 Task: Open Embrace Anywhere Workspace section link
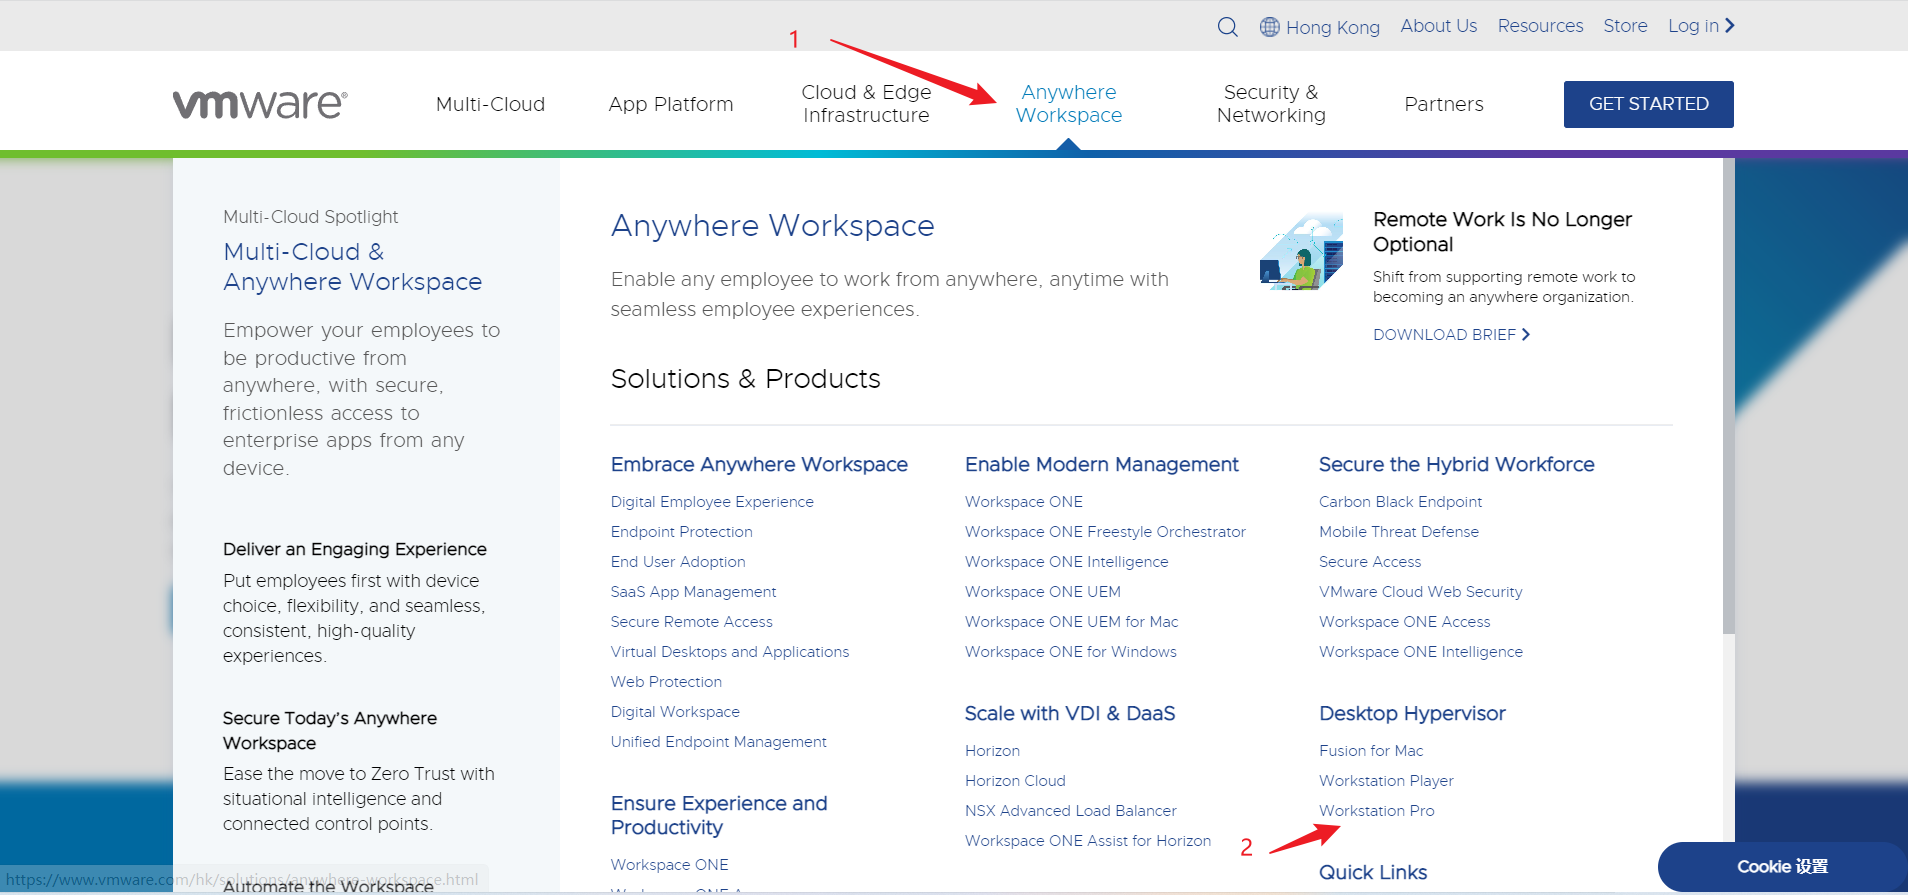(759, 465)
